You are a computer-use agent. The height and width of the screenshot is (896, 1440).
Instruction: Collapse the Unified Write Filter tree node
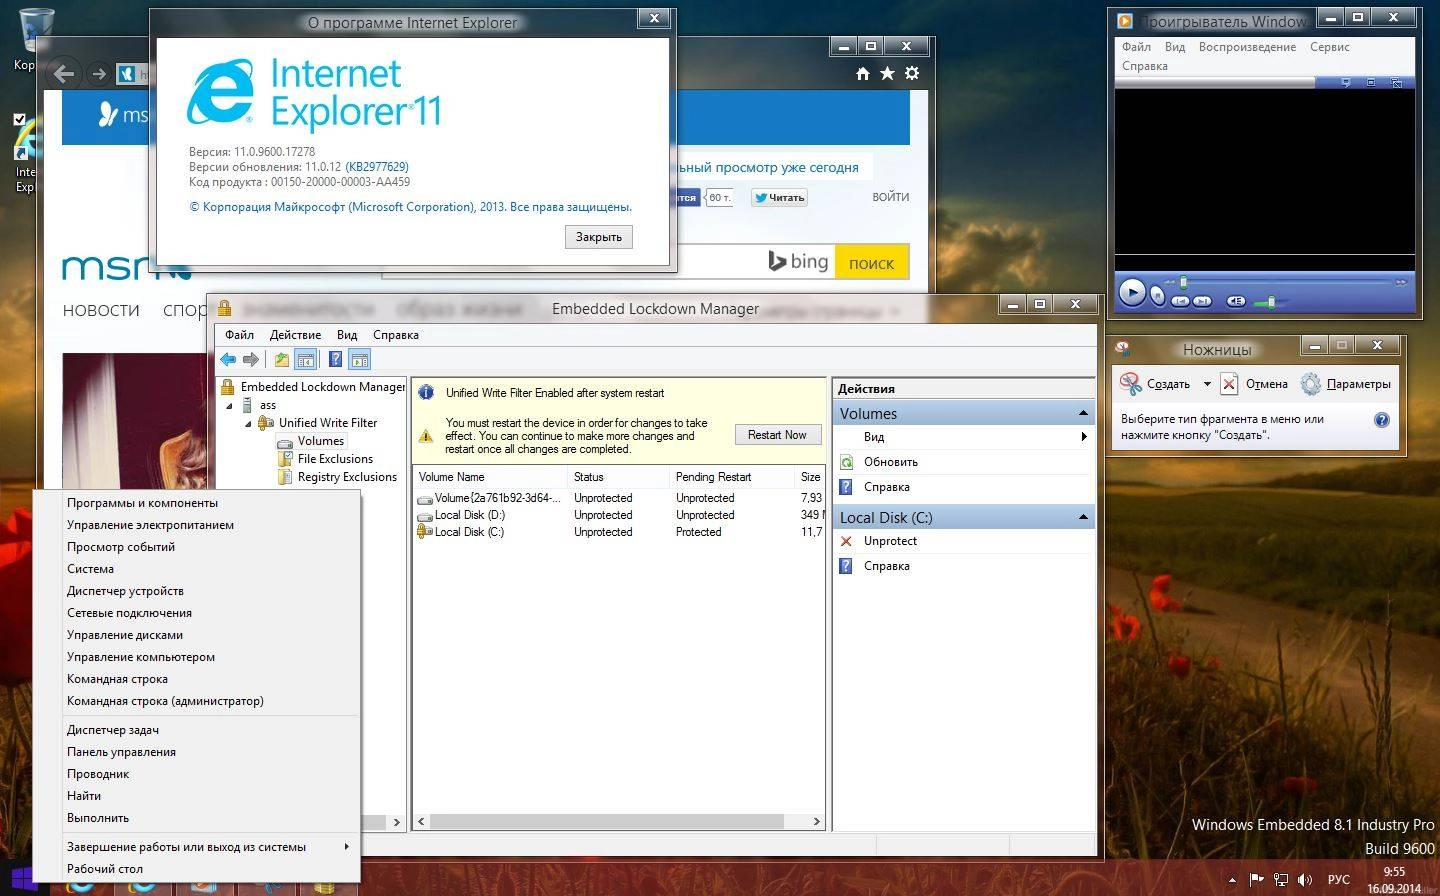click(248, 424)
